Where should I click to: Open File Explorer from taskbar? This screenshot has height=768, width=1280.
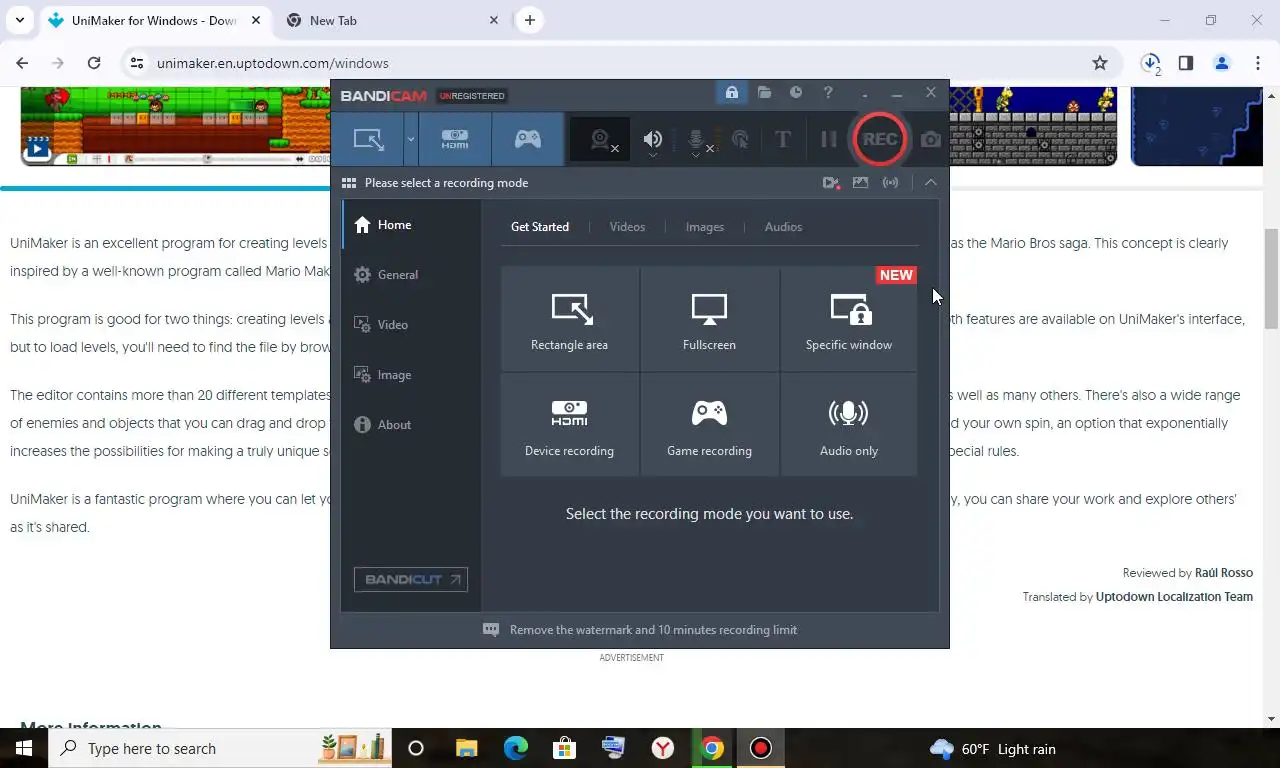[467, 748]
